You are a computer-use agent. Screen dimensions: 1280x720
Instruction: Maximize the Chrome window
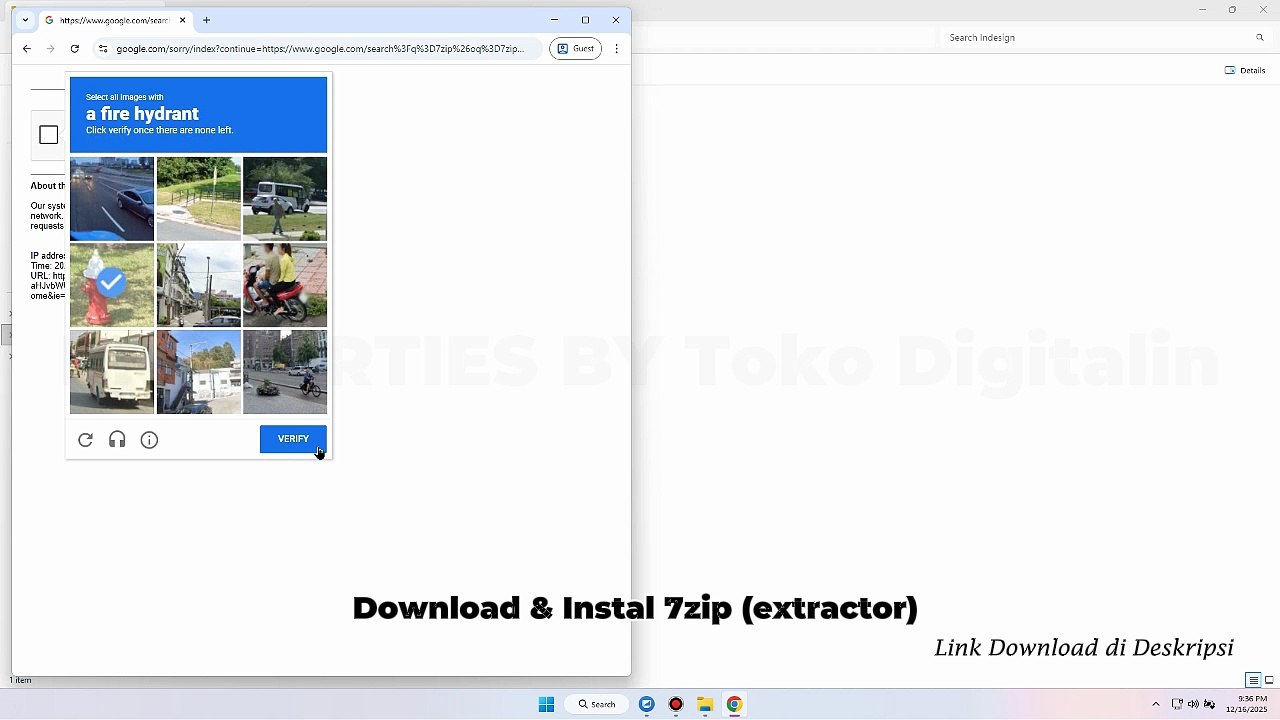586,20
